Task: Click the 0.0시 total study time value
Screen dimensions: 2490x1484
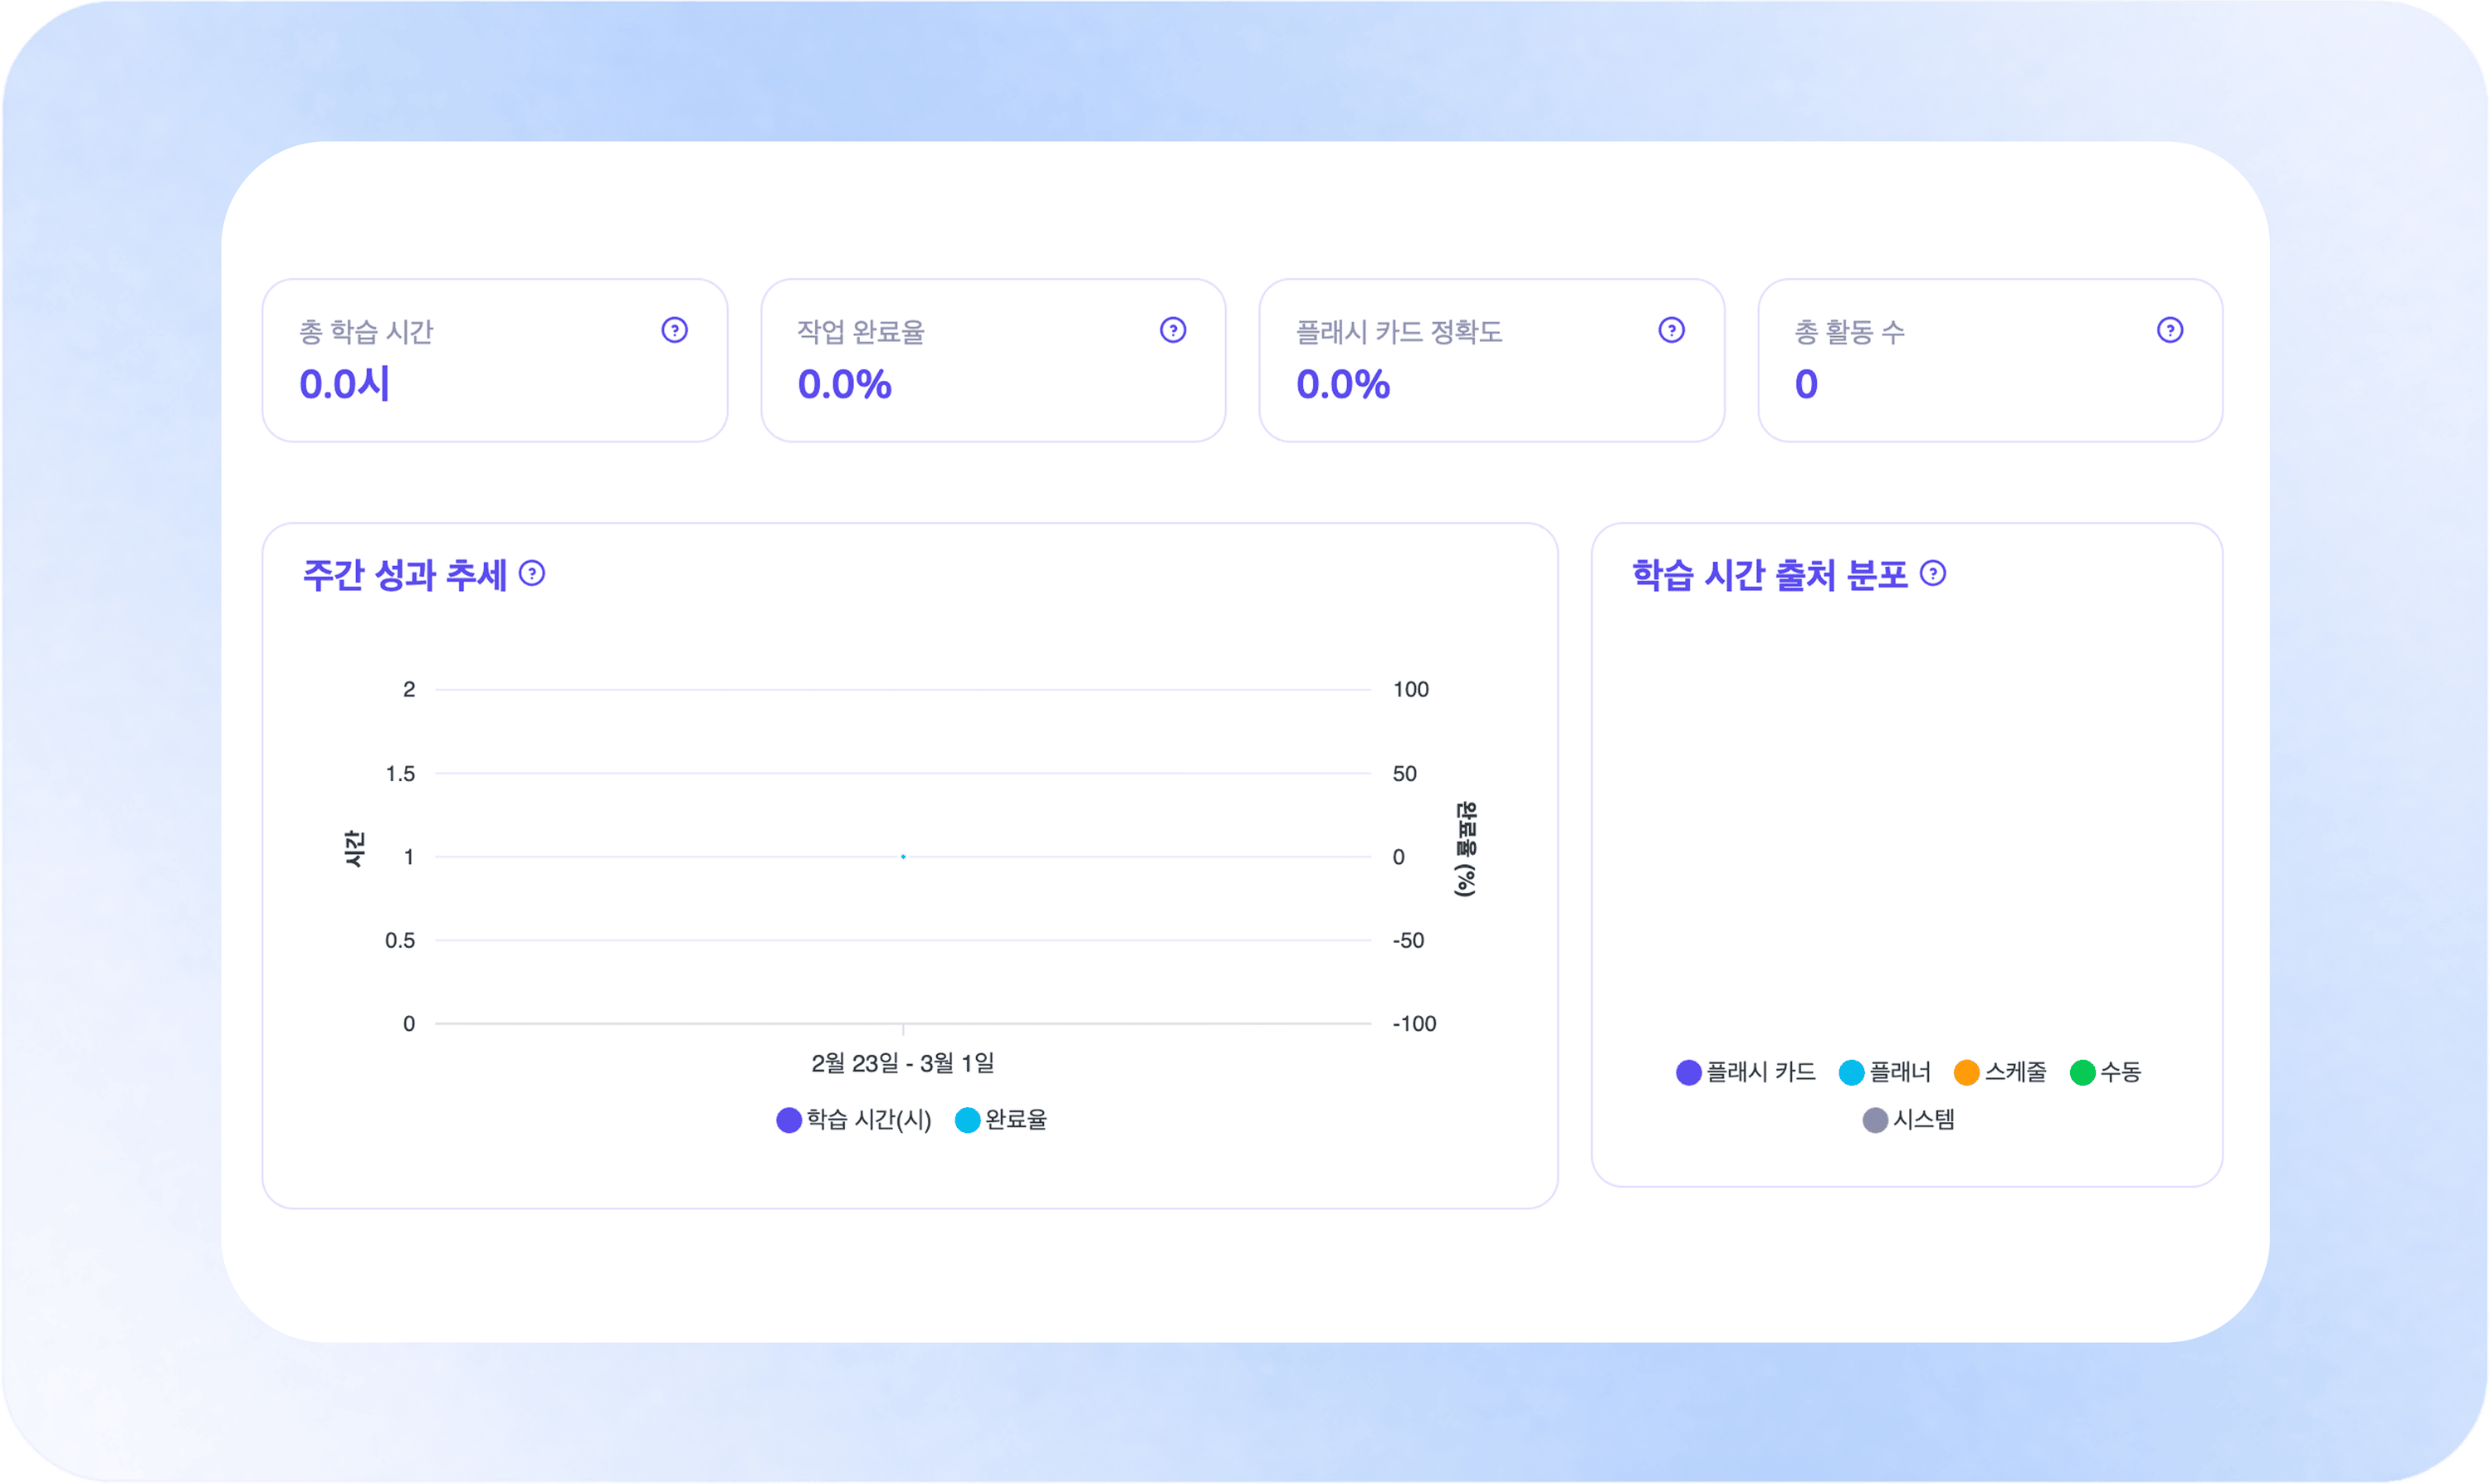Action: (x=344, y=385)
